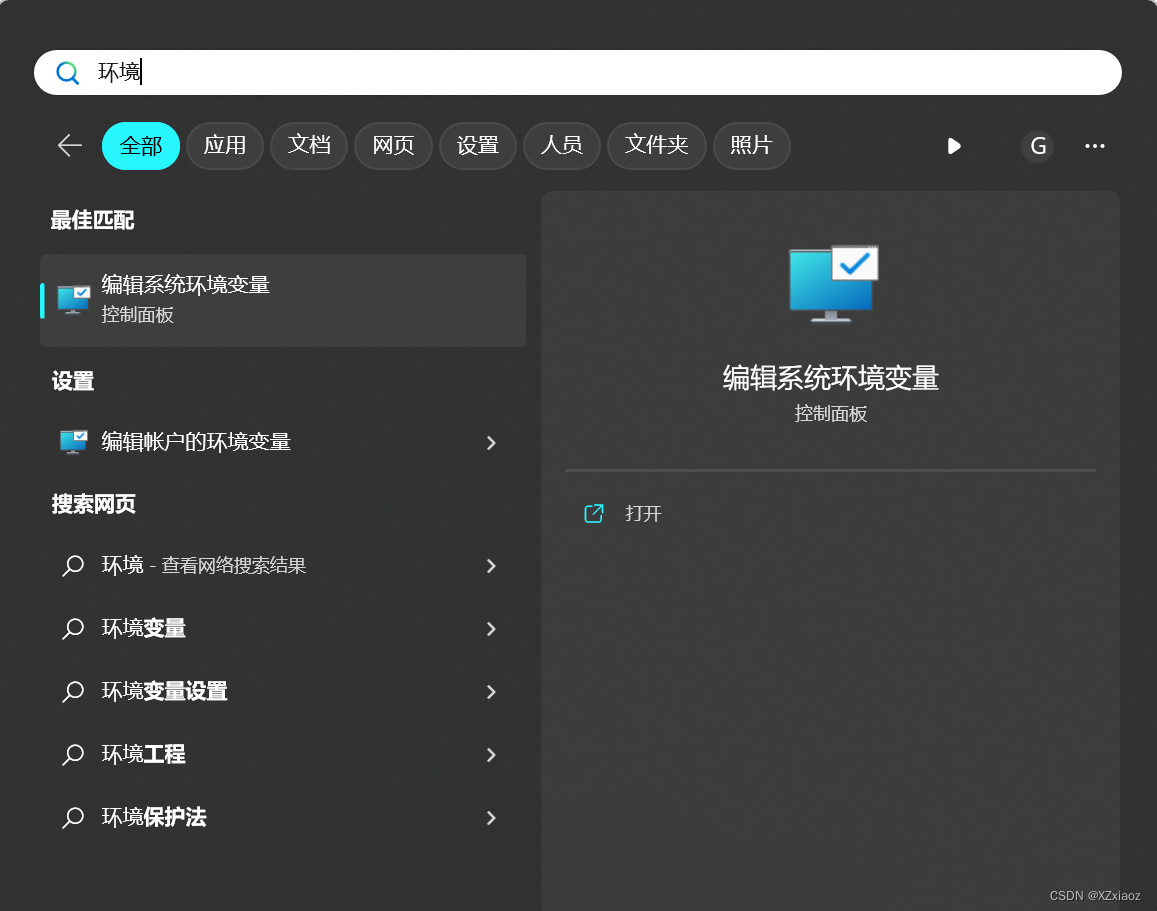Open the three-dot options menu
Screen dimensions: 1157x911
pos(1094,146)
